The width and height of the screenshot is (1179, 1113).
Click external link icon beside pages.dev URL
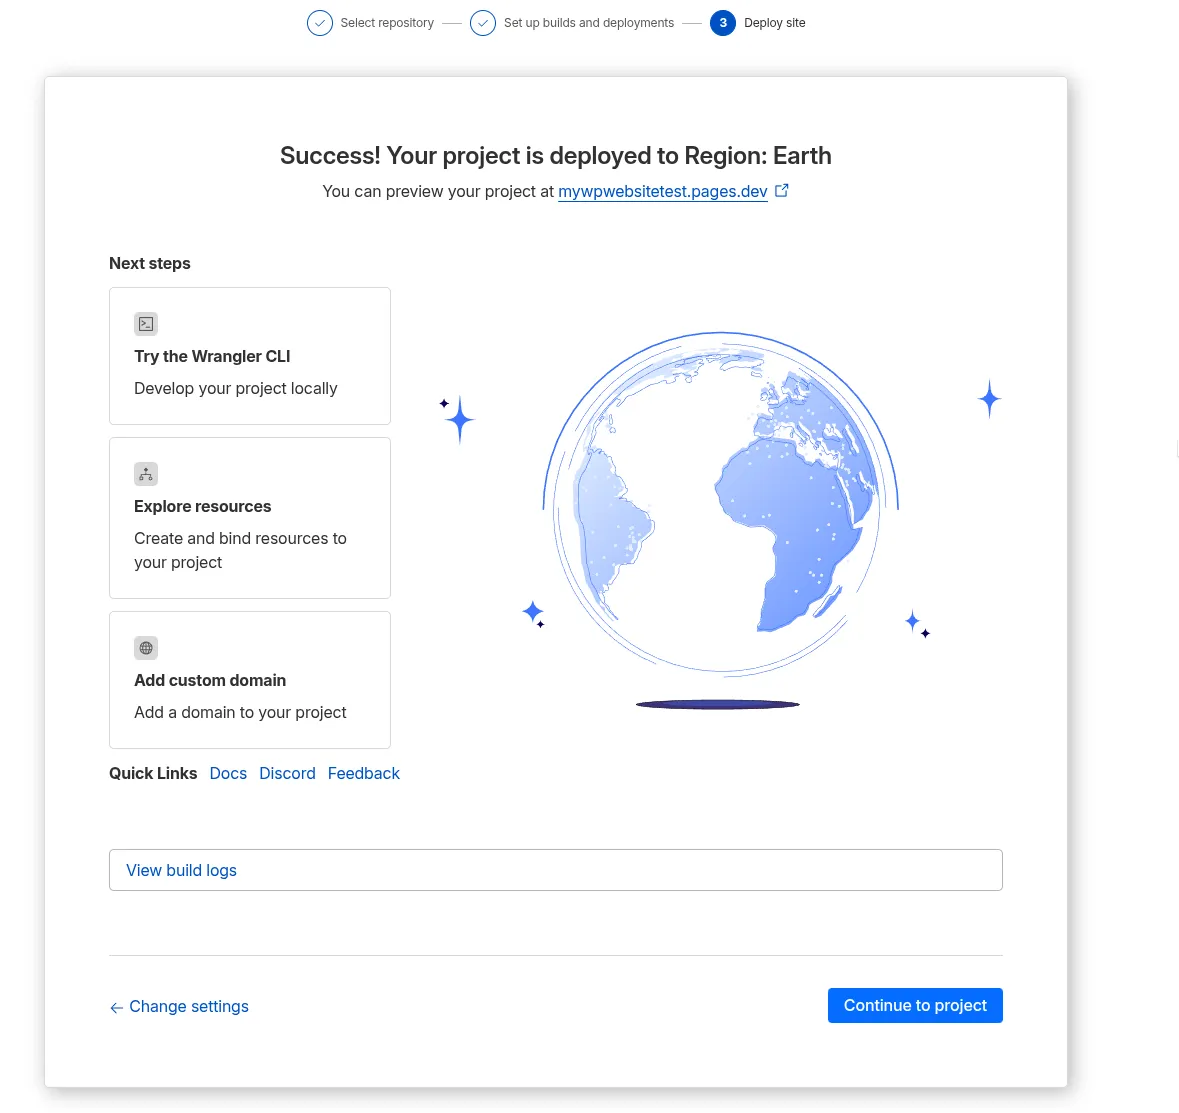click(782, 190)
